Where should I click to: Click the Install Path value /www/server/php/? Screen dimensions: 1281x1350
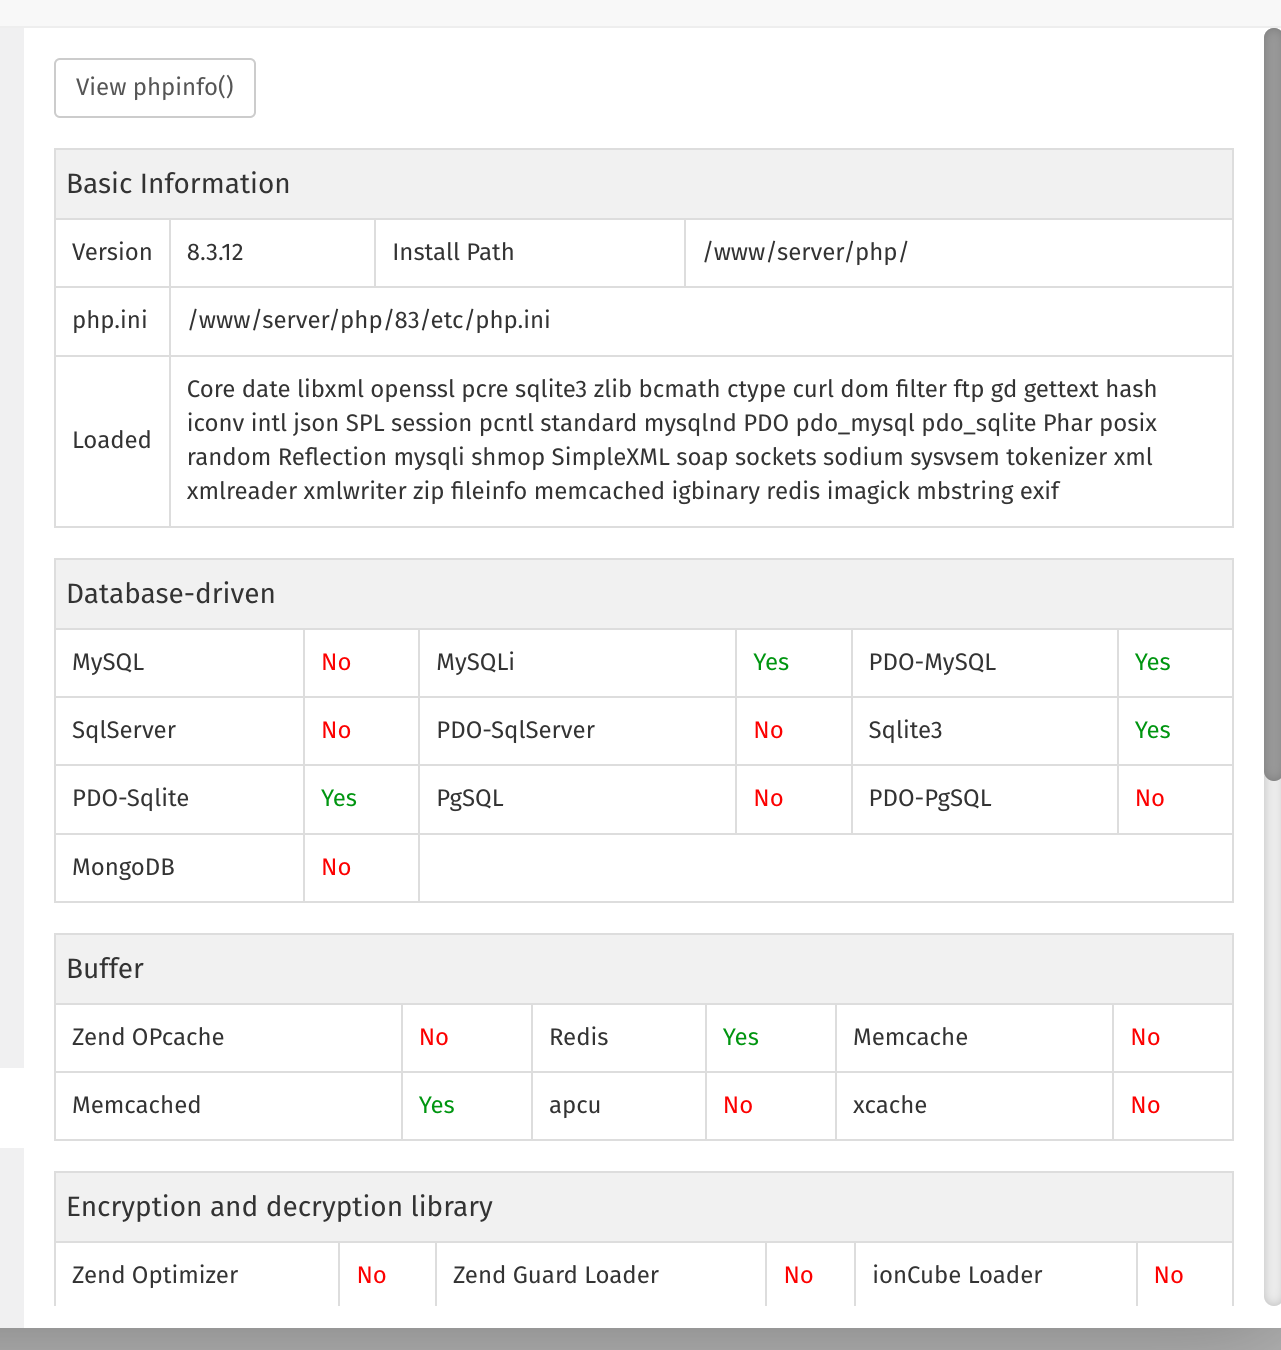(x=806, y=252)
